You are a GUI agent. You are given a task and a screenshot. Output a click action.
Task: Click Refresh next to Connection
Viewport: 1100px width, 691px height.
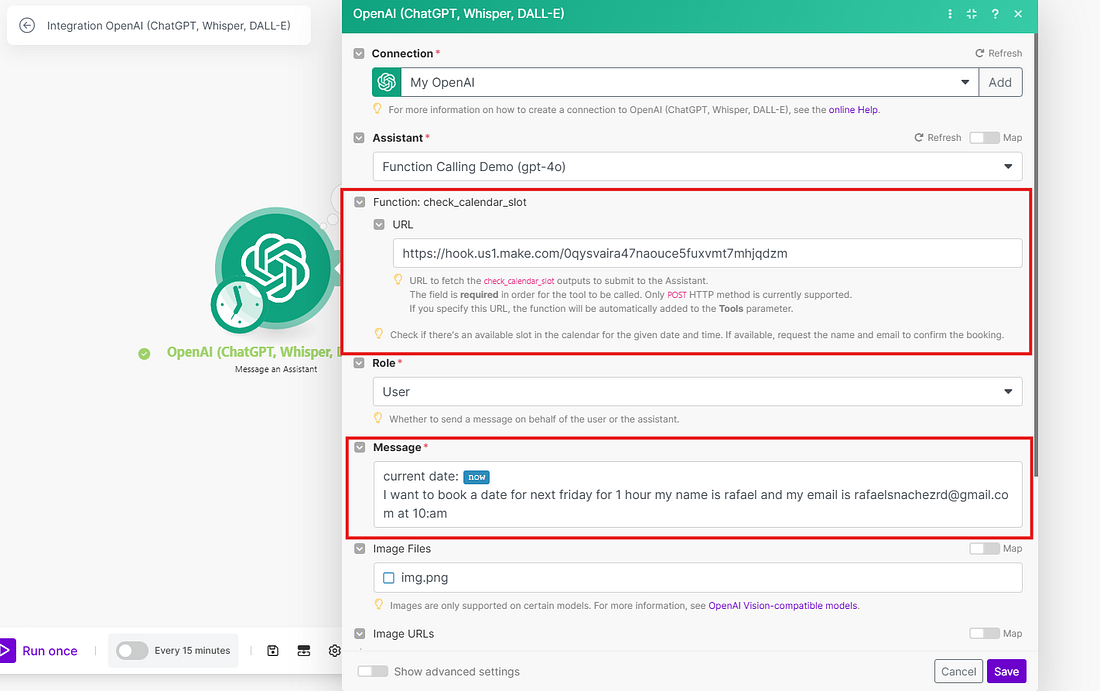(x=998, y=53)
